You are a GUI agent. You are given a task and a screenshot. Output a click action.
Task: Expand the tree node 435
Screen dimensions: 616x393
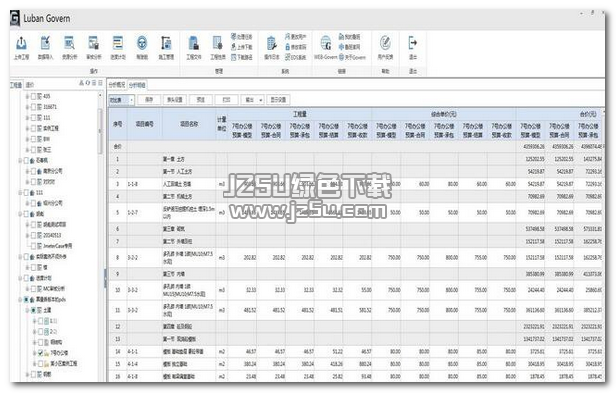coord(27,96)
